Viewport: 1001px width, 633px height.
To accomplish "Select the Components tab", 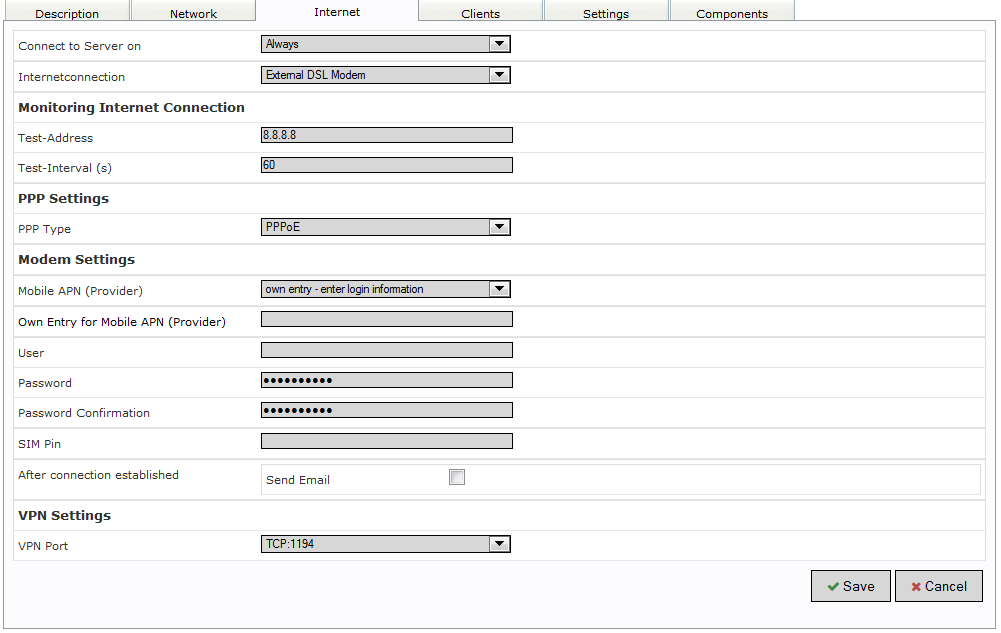I will coord(731,14).
